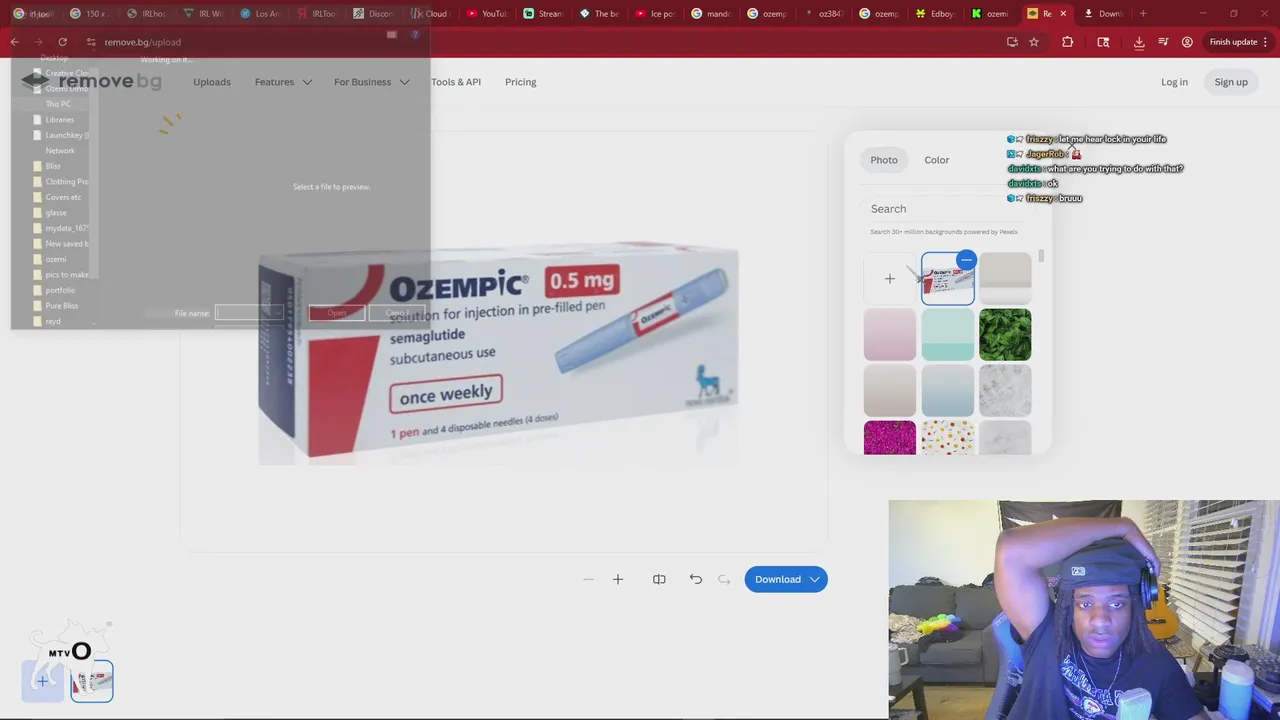This screenshot has width=1280, height=720.
Task: Reload the remove.bg page
Action: point(62,42)
